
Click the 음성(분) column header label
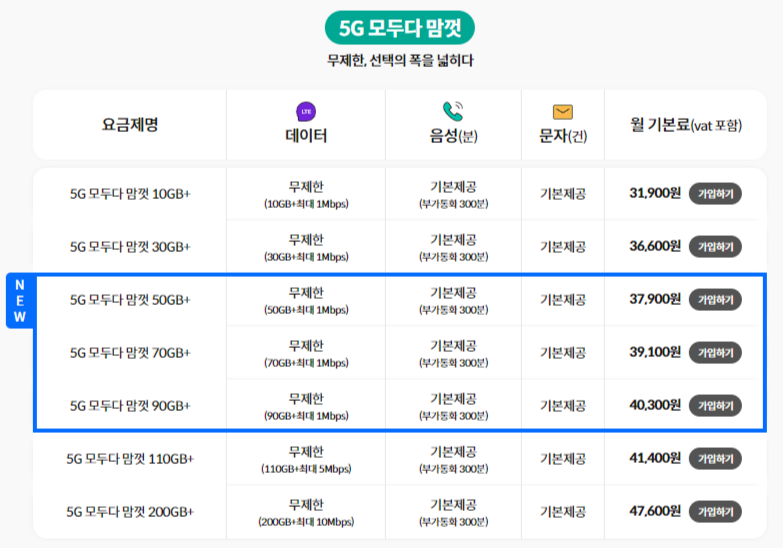click(x=453, y=135)
